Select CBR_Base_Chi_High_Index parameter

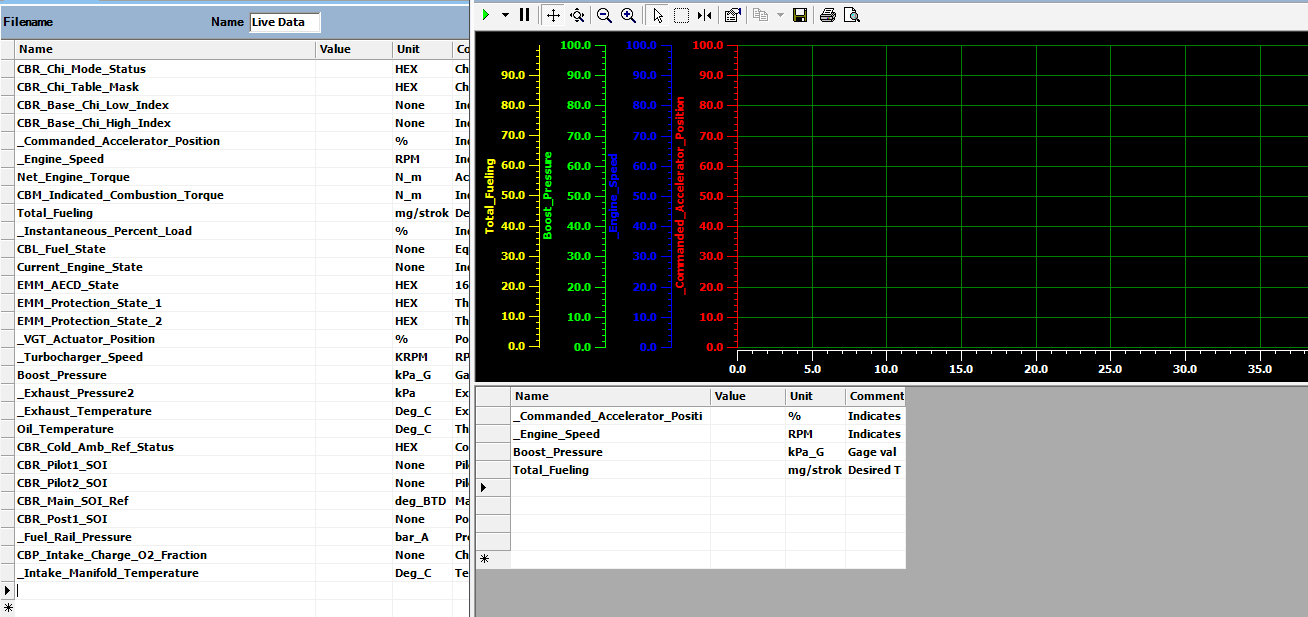(x=94, y=123)
